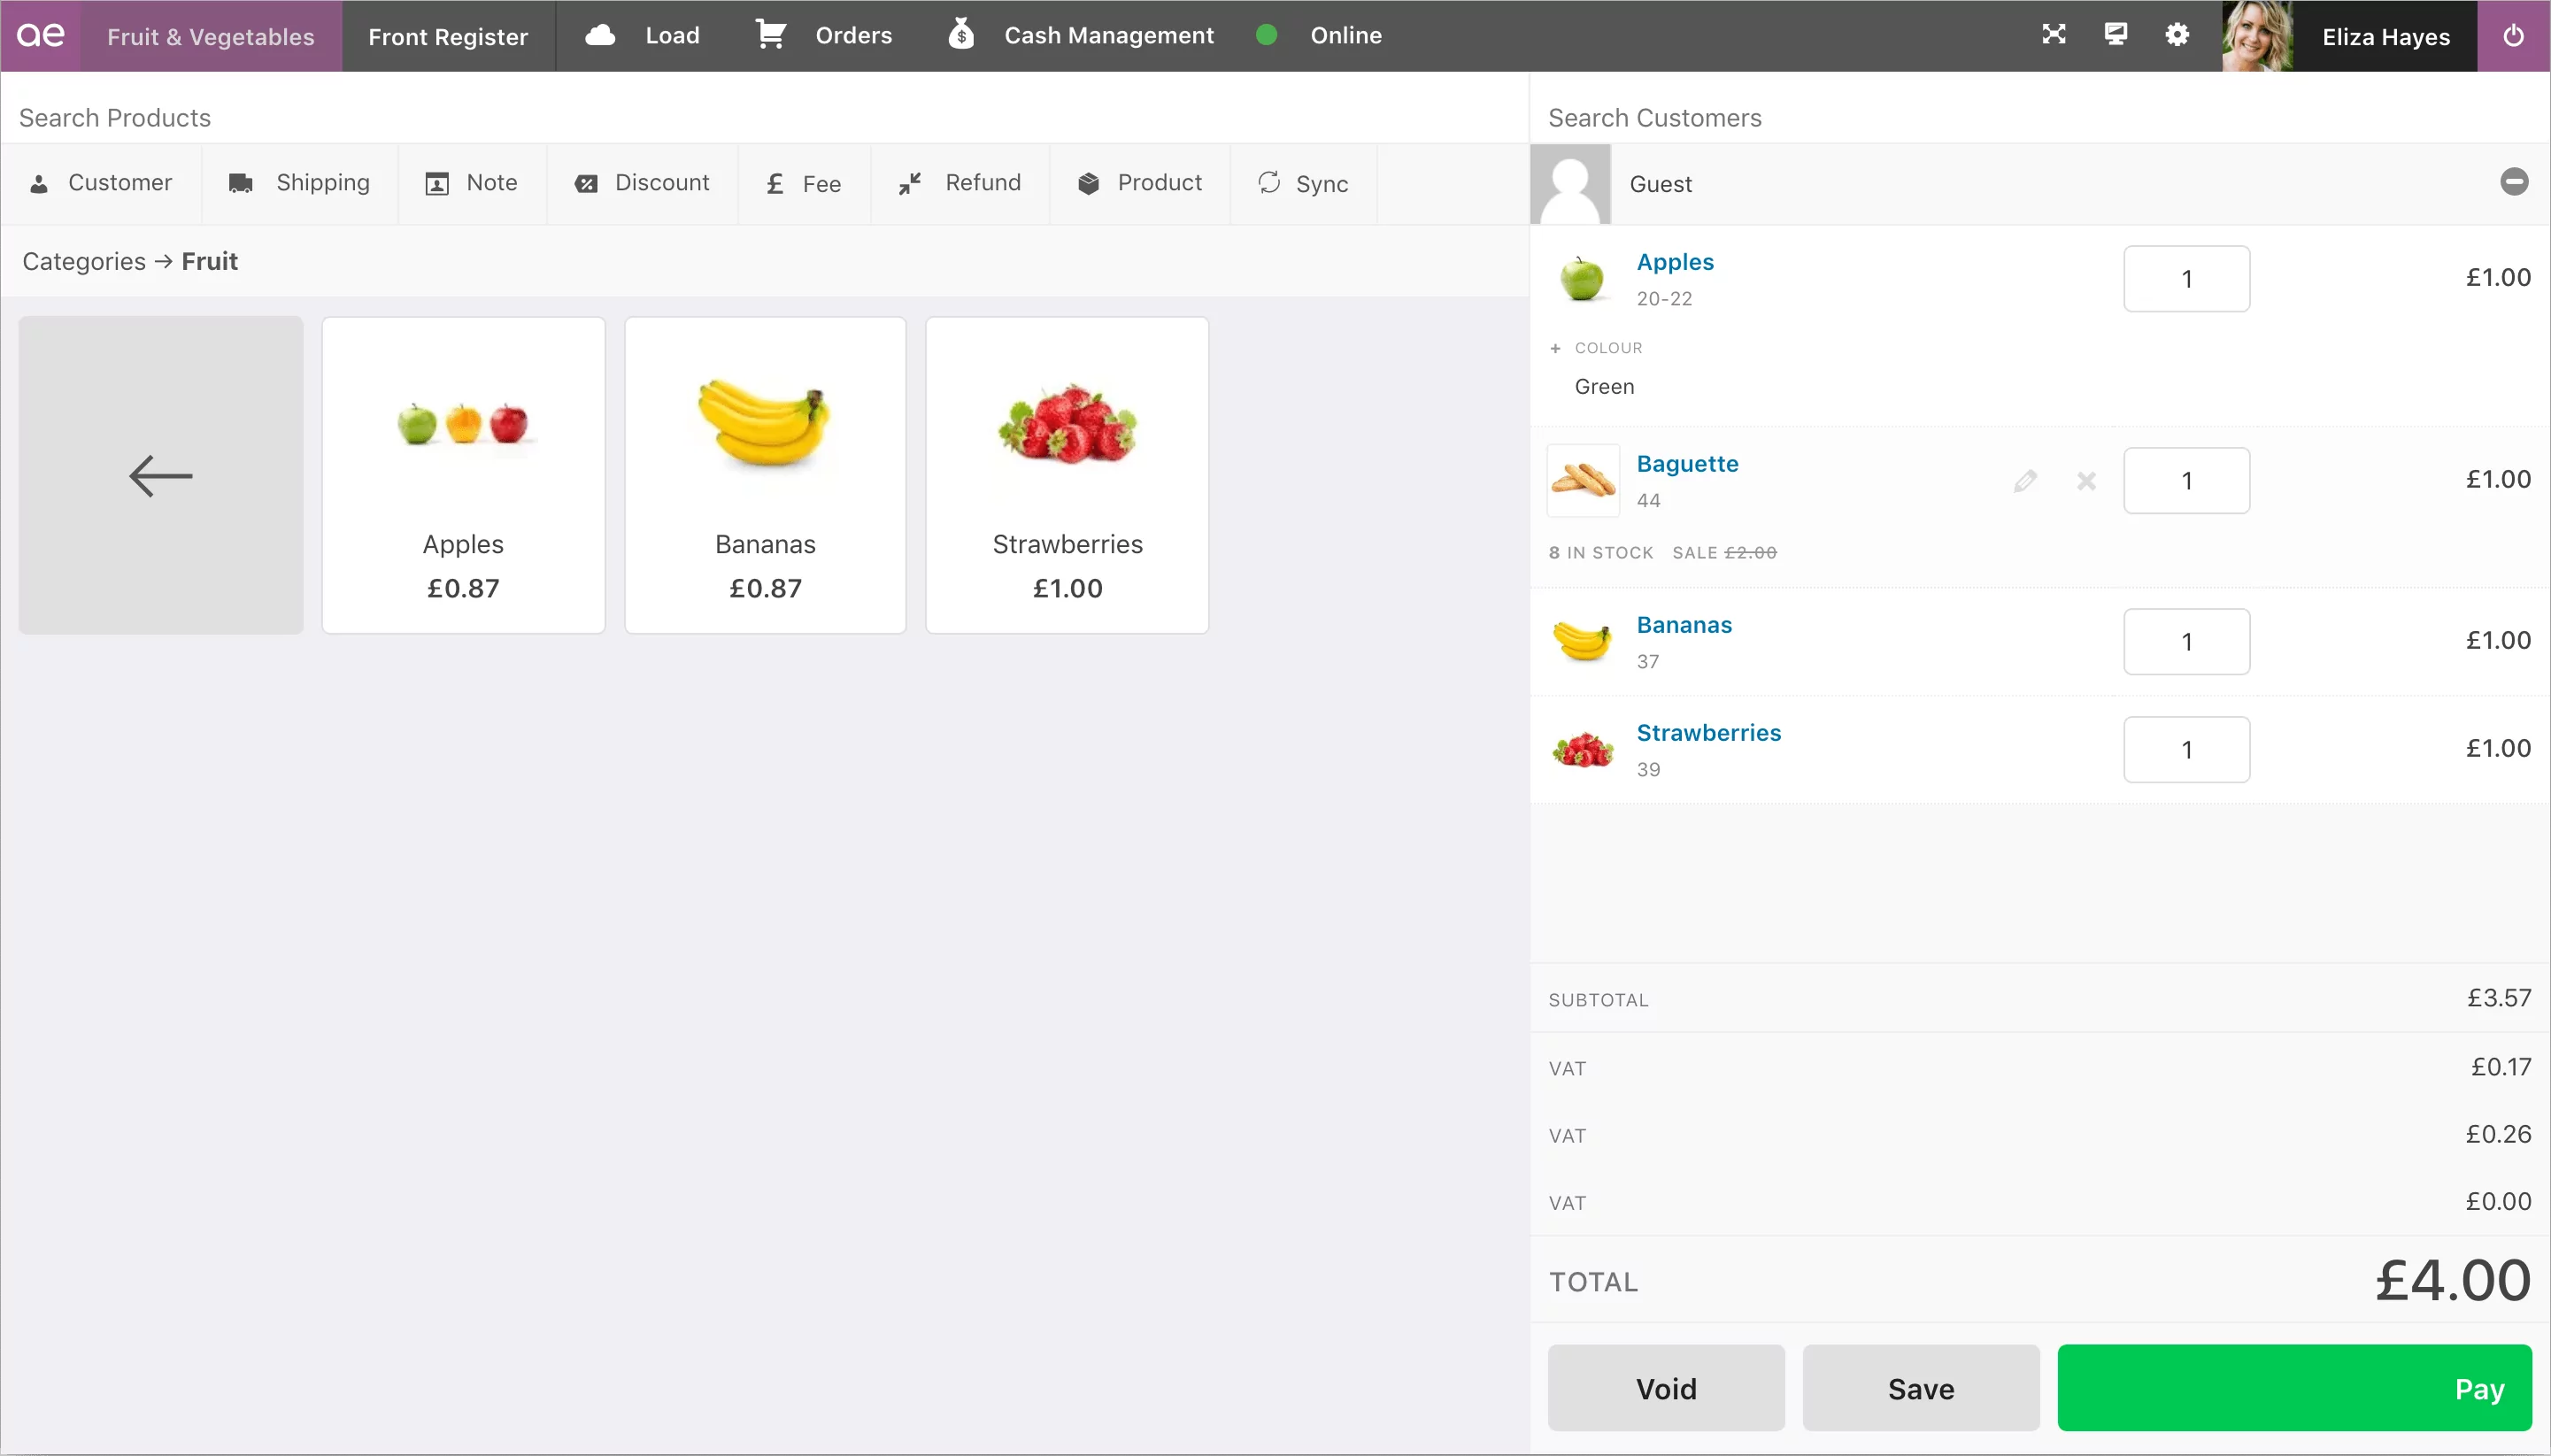The width and height of the screenshot is (2551, 1456).
Task: Click the Baguette quantity input field
Action: [2186, 478]
